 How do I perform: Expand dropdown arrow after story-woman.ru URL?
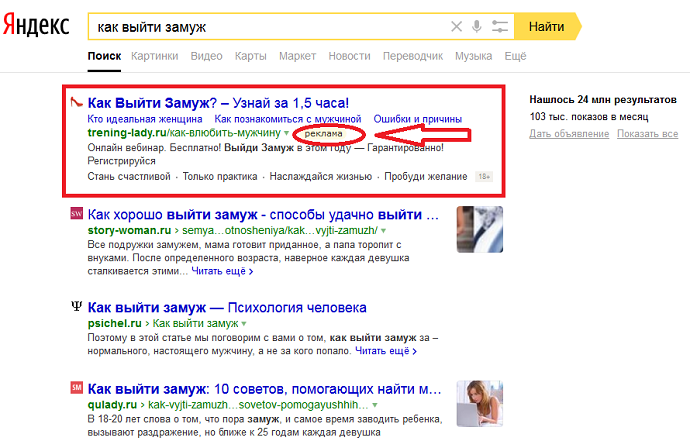[x=384, y=231]
